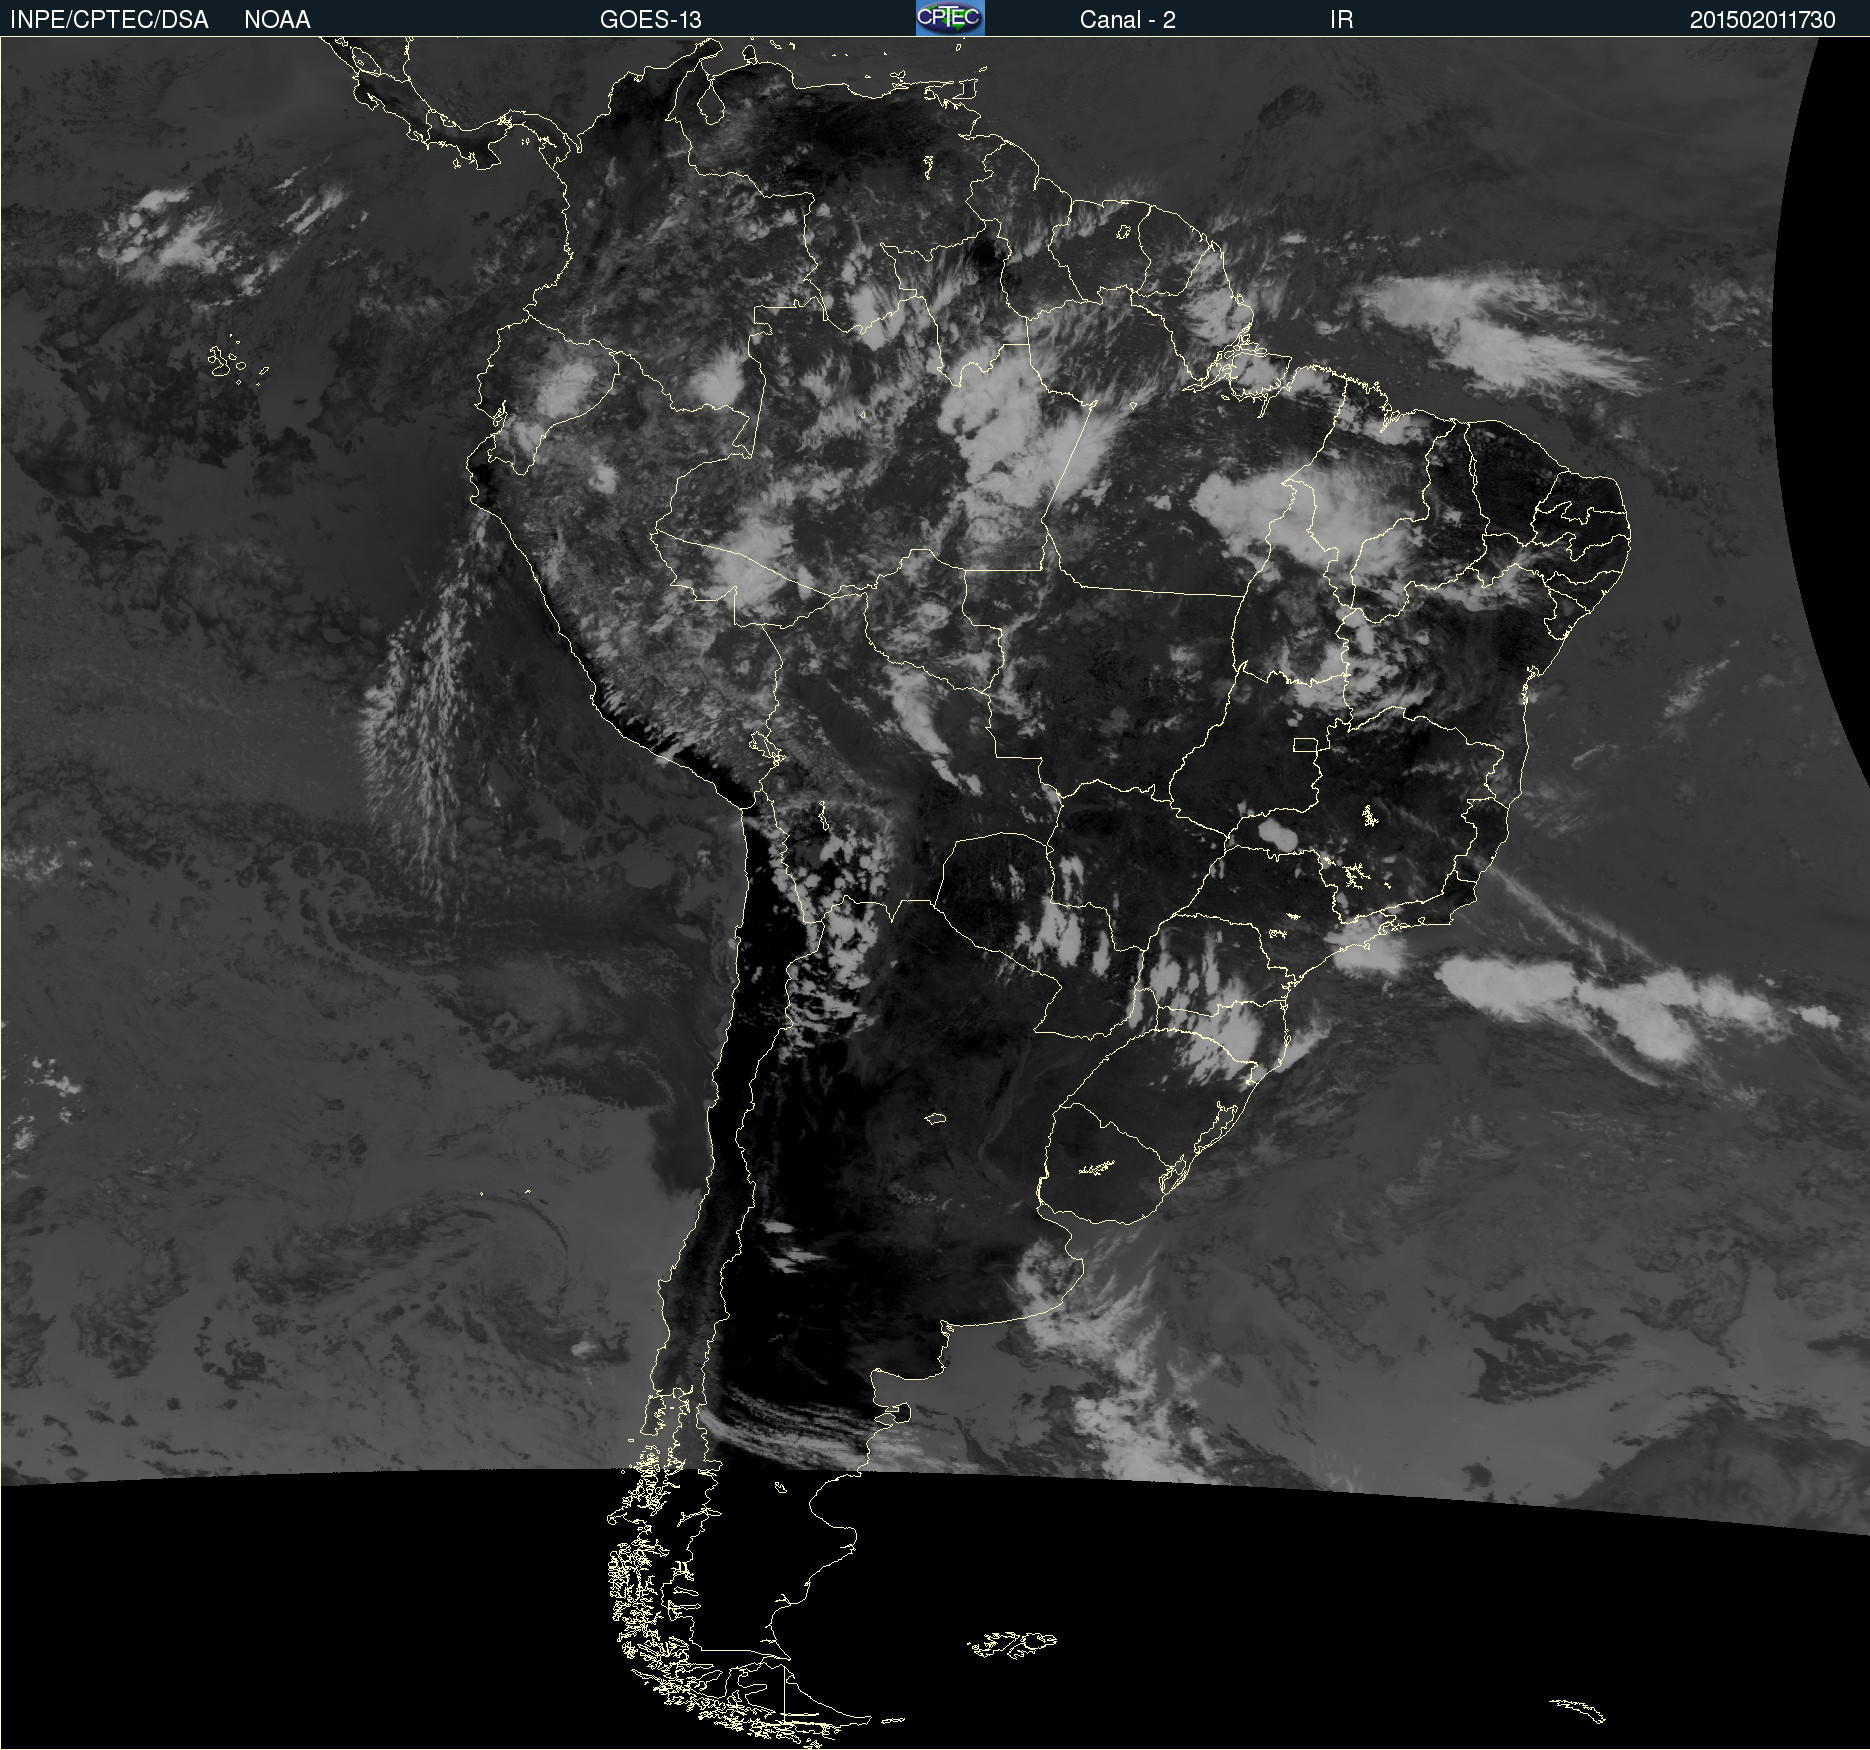This screenshot has width=1870, height=1750.
Task: Click the IR channel label
Action: pyautogui.click(x=1341, y=20)
